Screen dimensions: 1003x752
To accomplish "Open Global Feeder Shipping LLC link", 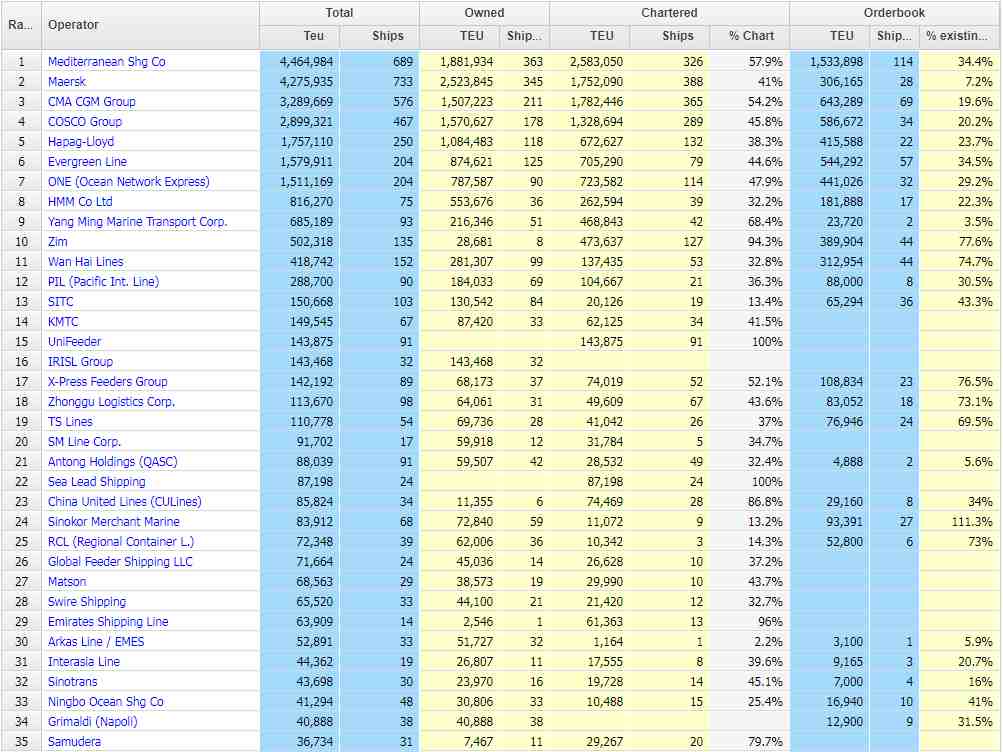I will point(120,561).
